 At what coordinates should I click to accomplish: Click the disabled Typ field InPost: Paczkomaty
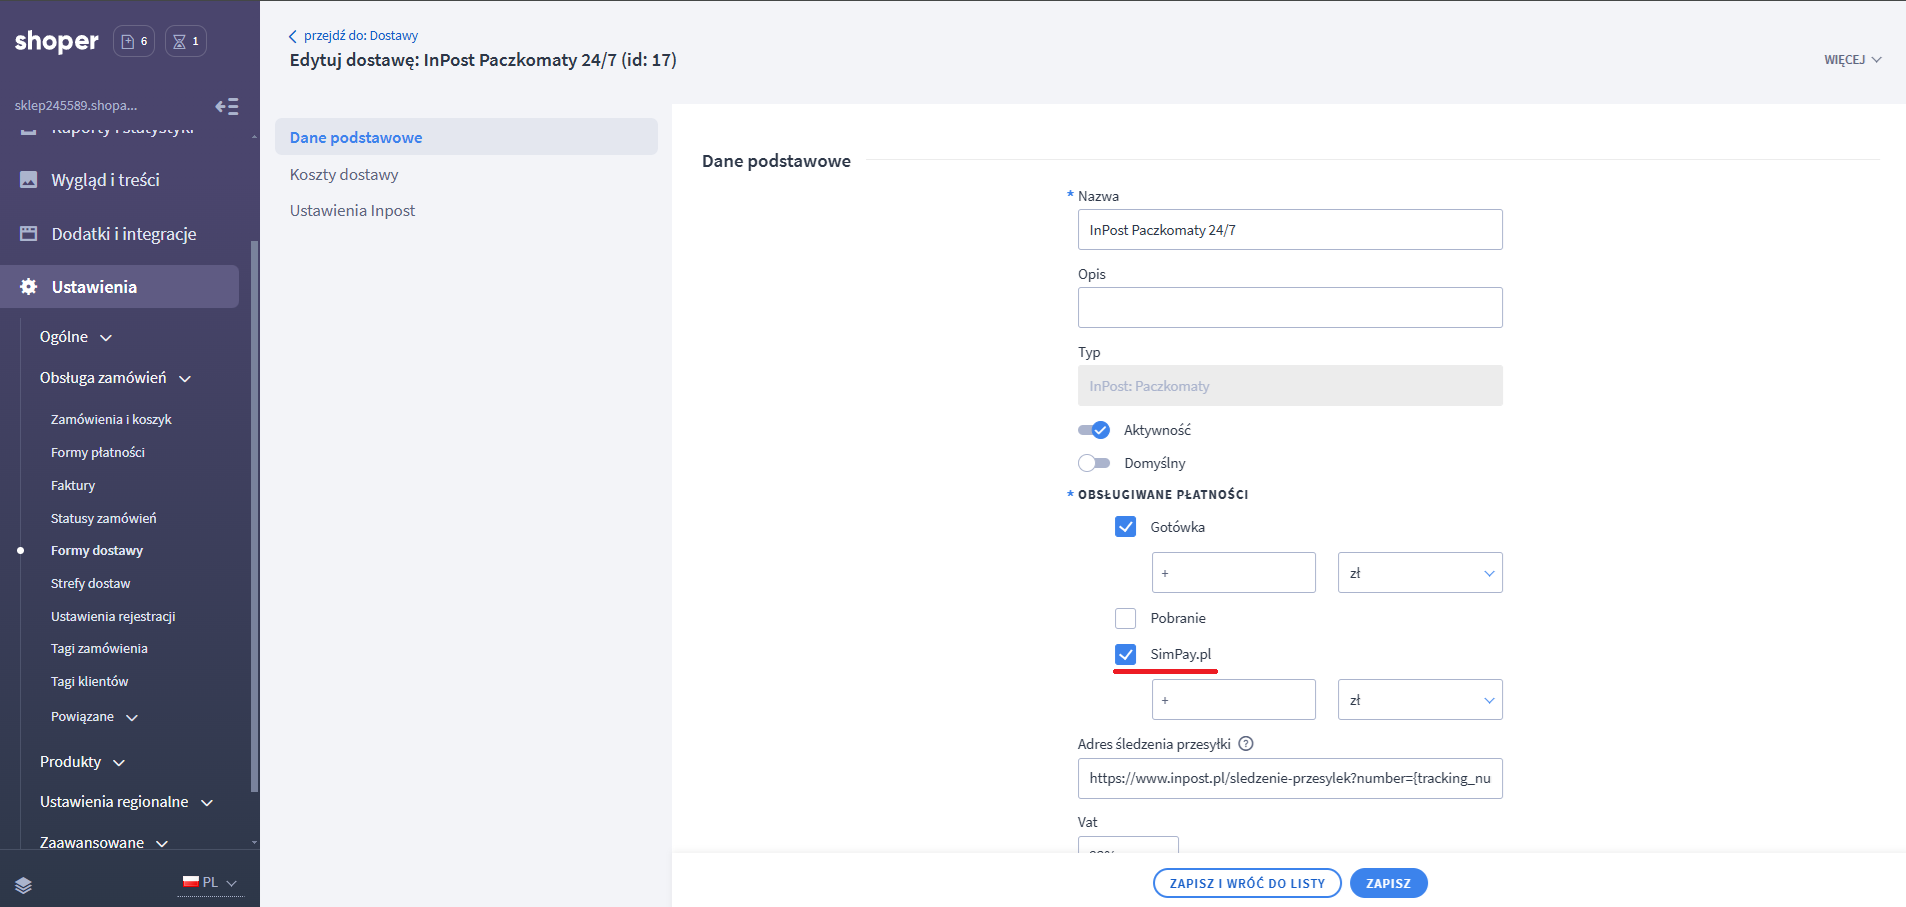(1290, 386)
